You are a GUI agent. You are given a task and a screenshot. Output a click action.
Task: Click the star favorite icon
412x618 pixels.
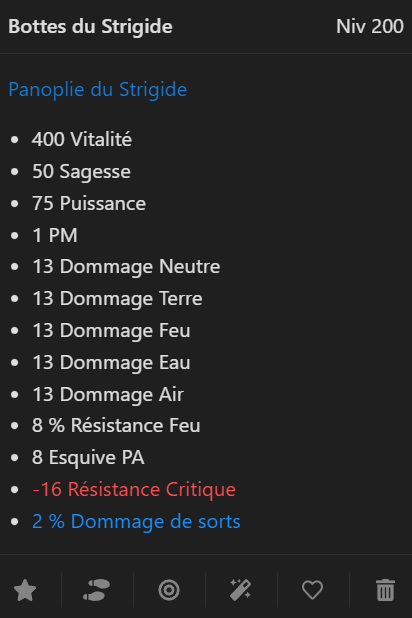[25, 590]
